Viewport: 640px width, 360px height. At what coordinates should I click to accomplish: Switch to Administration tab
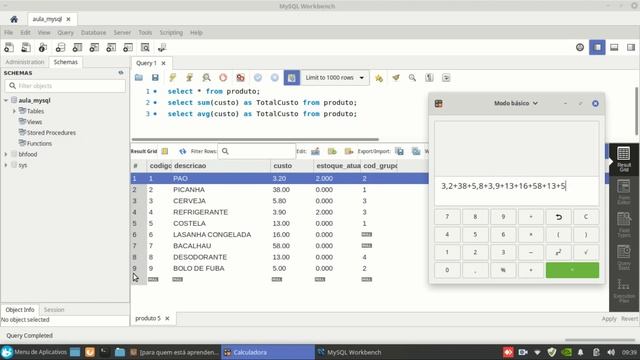pos(25,62)
